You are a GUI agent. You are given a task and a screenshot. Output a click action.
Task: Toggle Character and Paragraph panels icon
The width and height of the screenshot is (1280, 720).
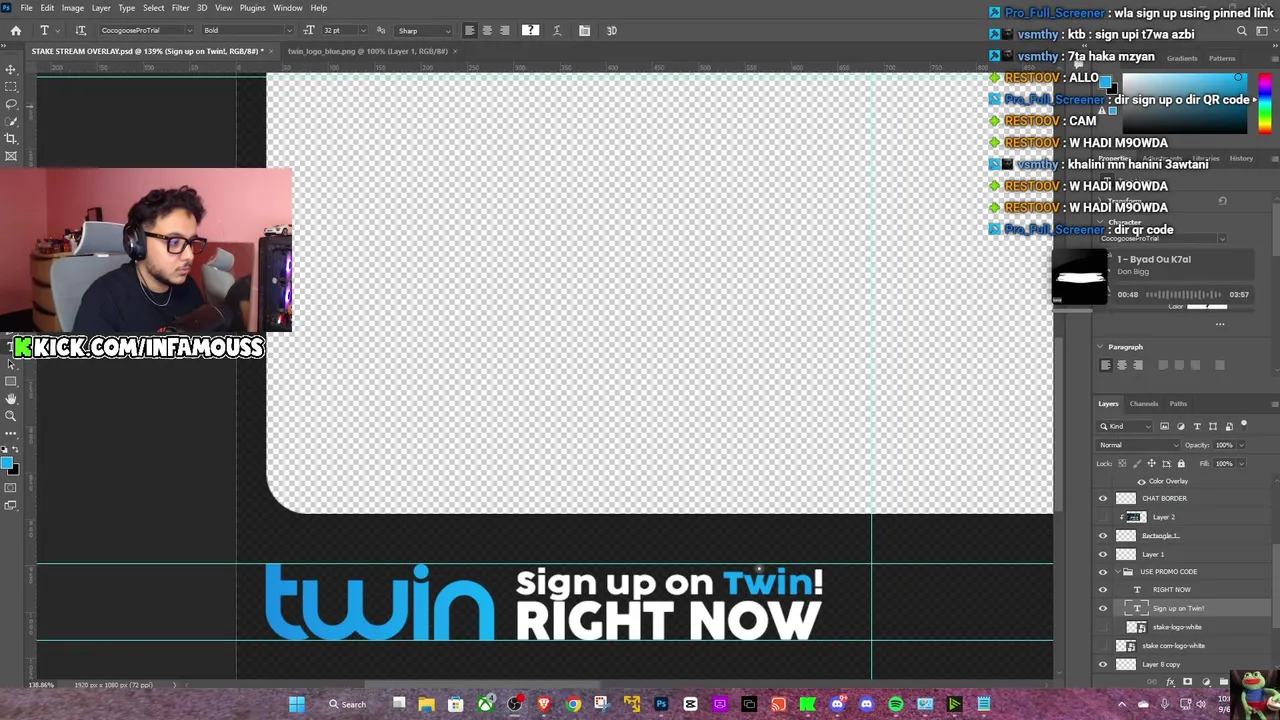584,31
